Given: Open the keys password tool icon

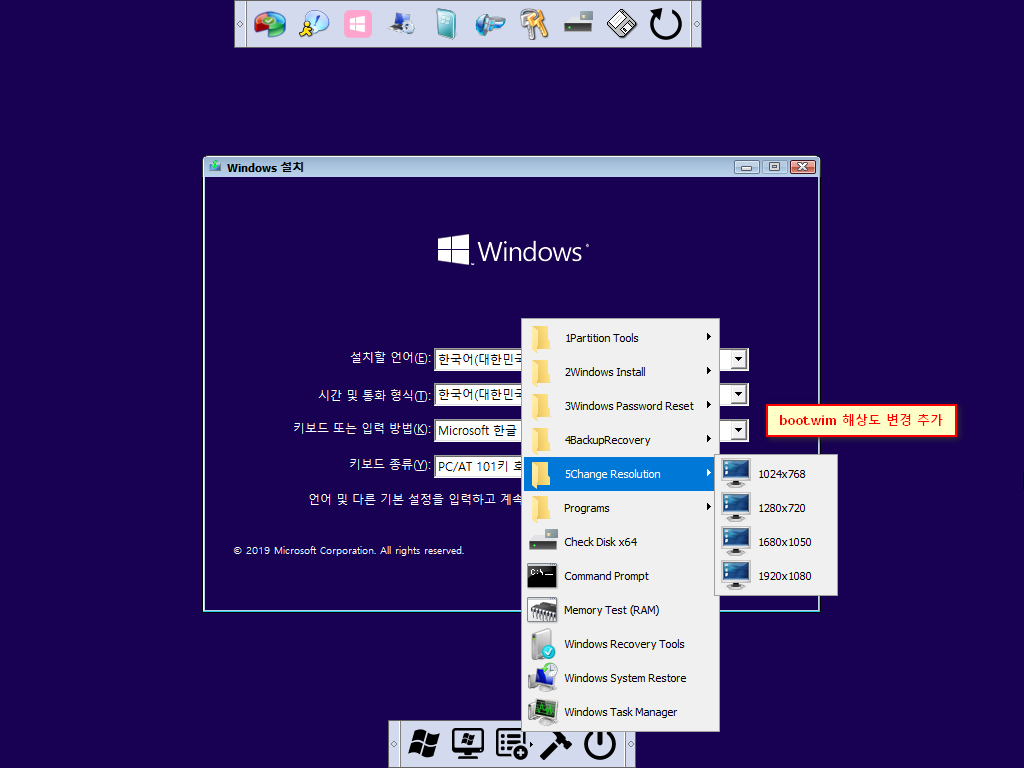Looking at the screenshot, I should [534, 25].
